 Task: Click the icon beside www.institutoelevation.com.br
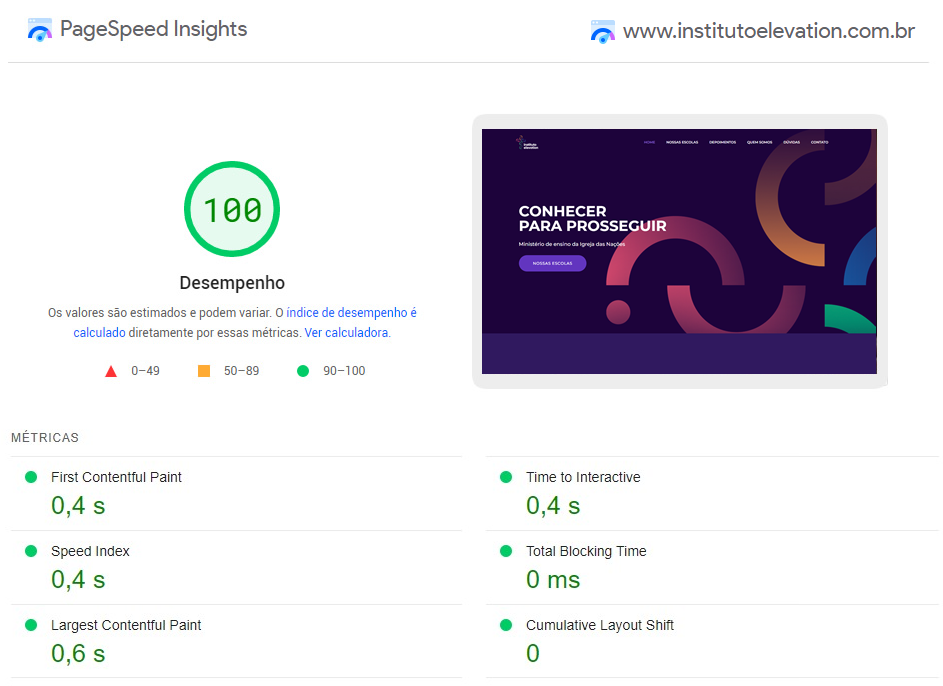click(603, 32)
